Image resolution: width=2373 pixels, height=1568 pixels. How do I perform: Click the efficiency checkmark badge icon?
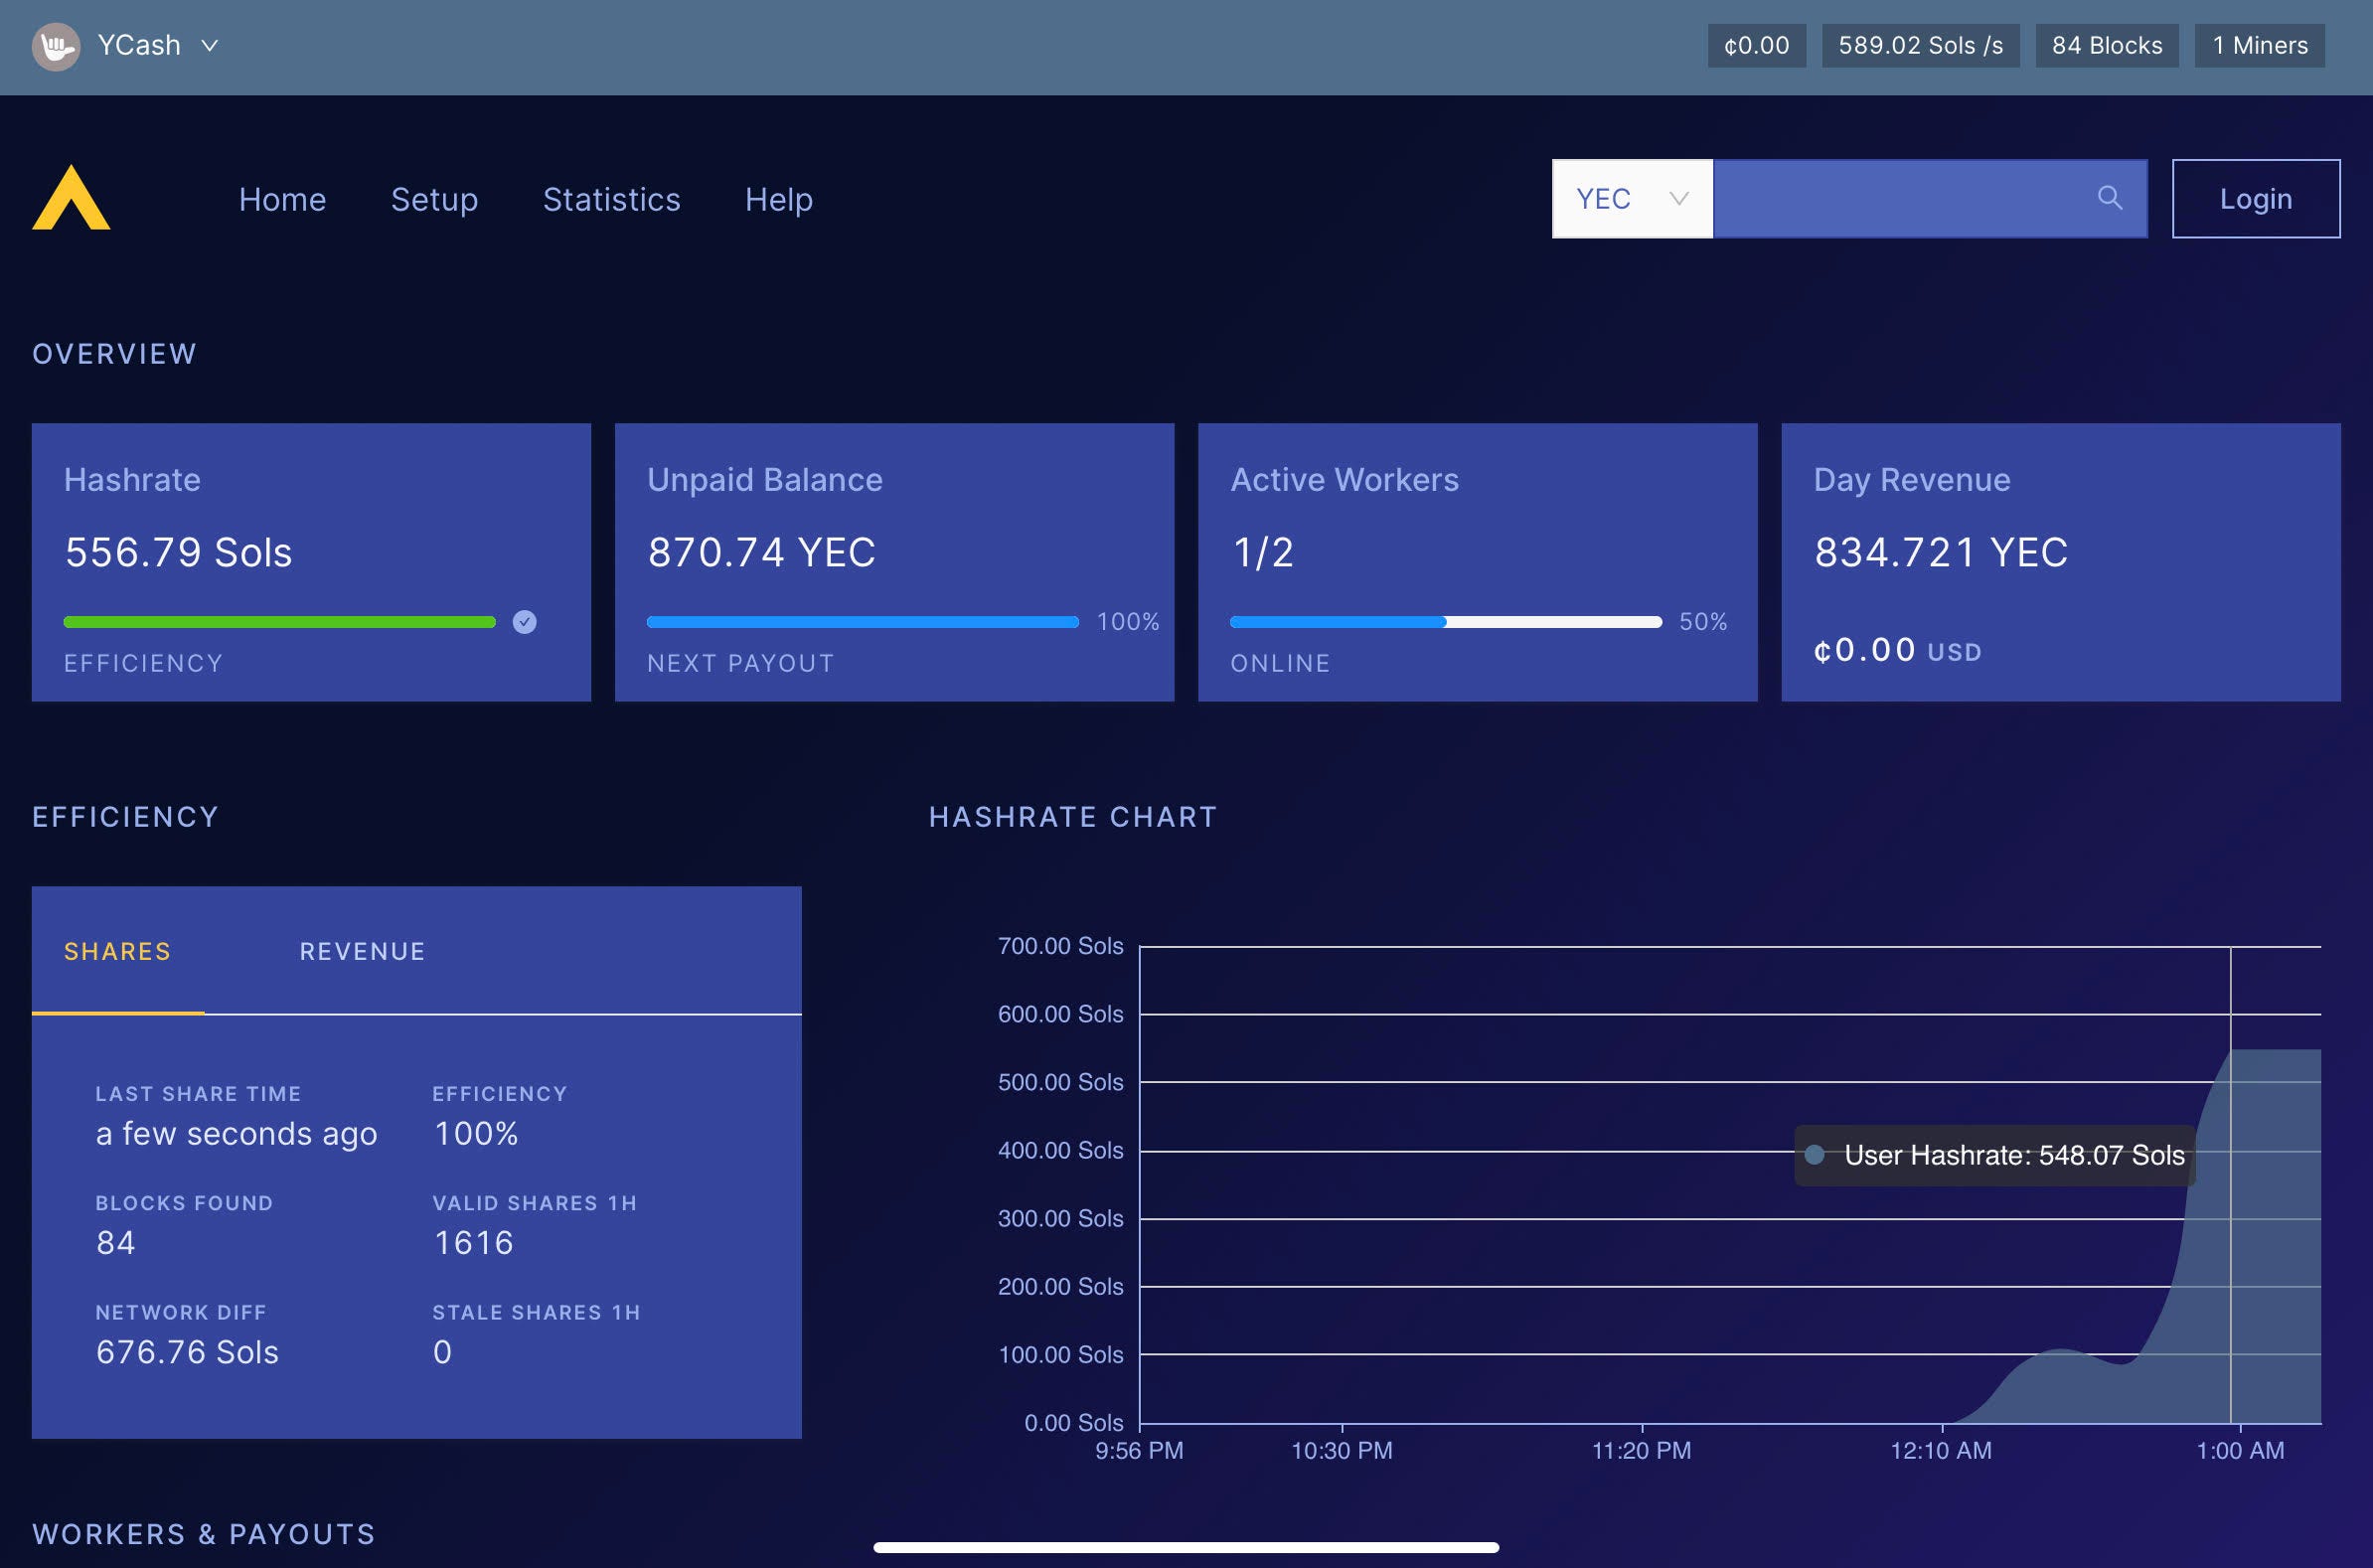524,622
